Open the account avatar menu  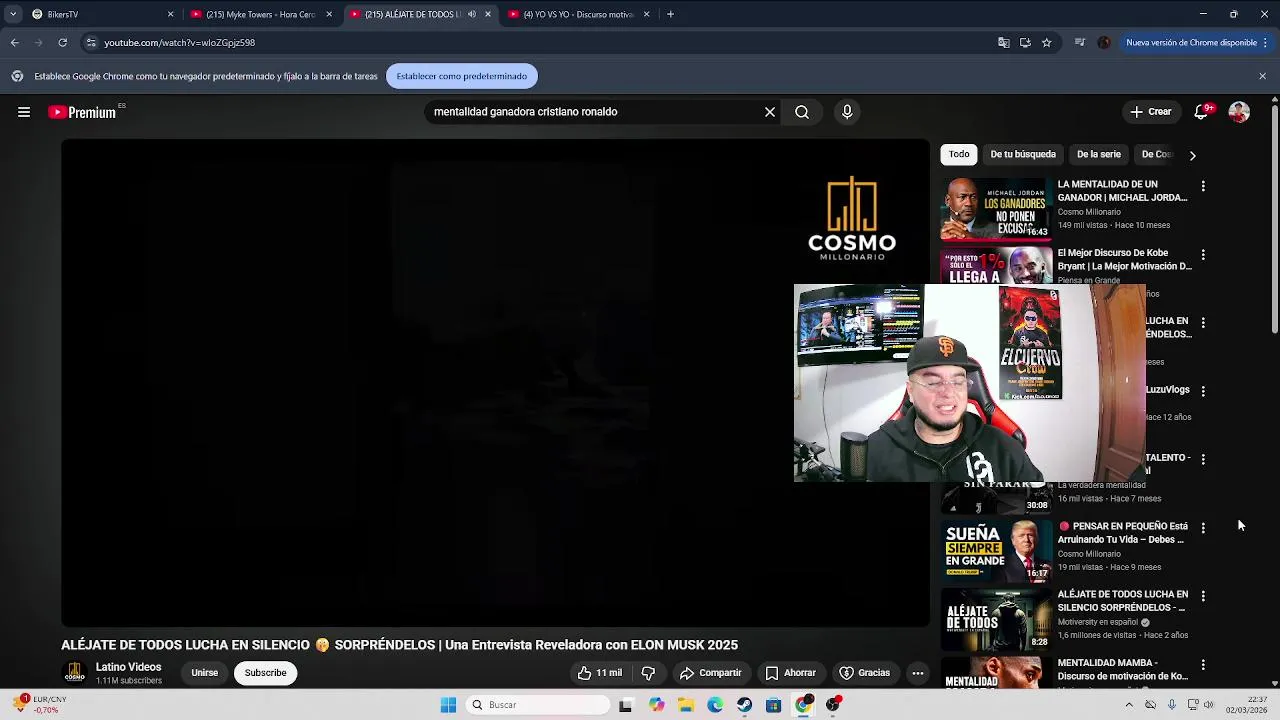[1239, 112]
